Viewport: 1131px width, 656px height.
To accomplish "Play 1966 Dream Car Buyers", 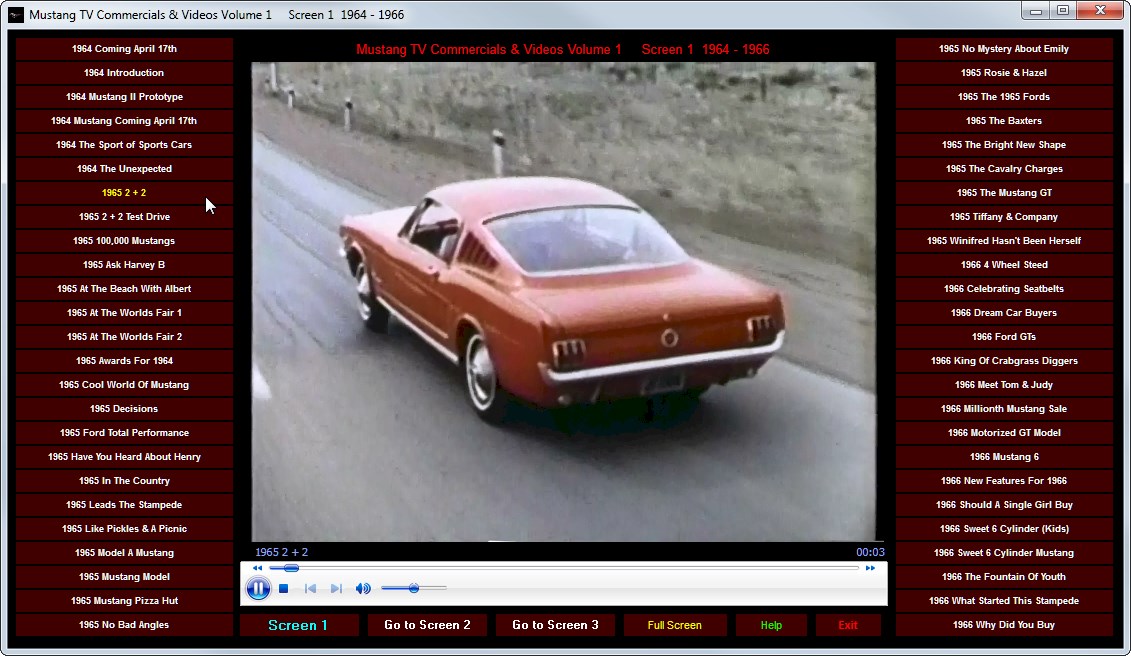I will coord(1004,312).
